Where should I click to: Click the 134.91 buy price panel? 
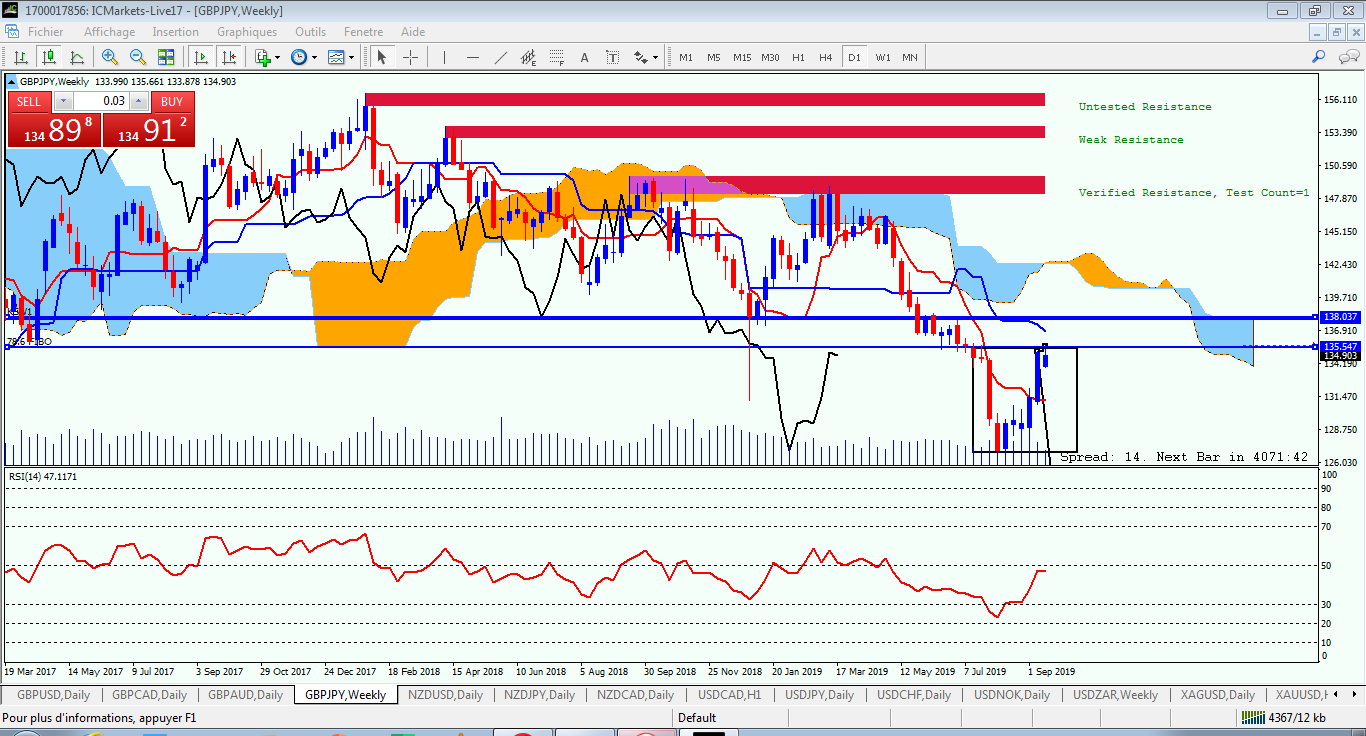(149, 129)
